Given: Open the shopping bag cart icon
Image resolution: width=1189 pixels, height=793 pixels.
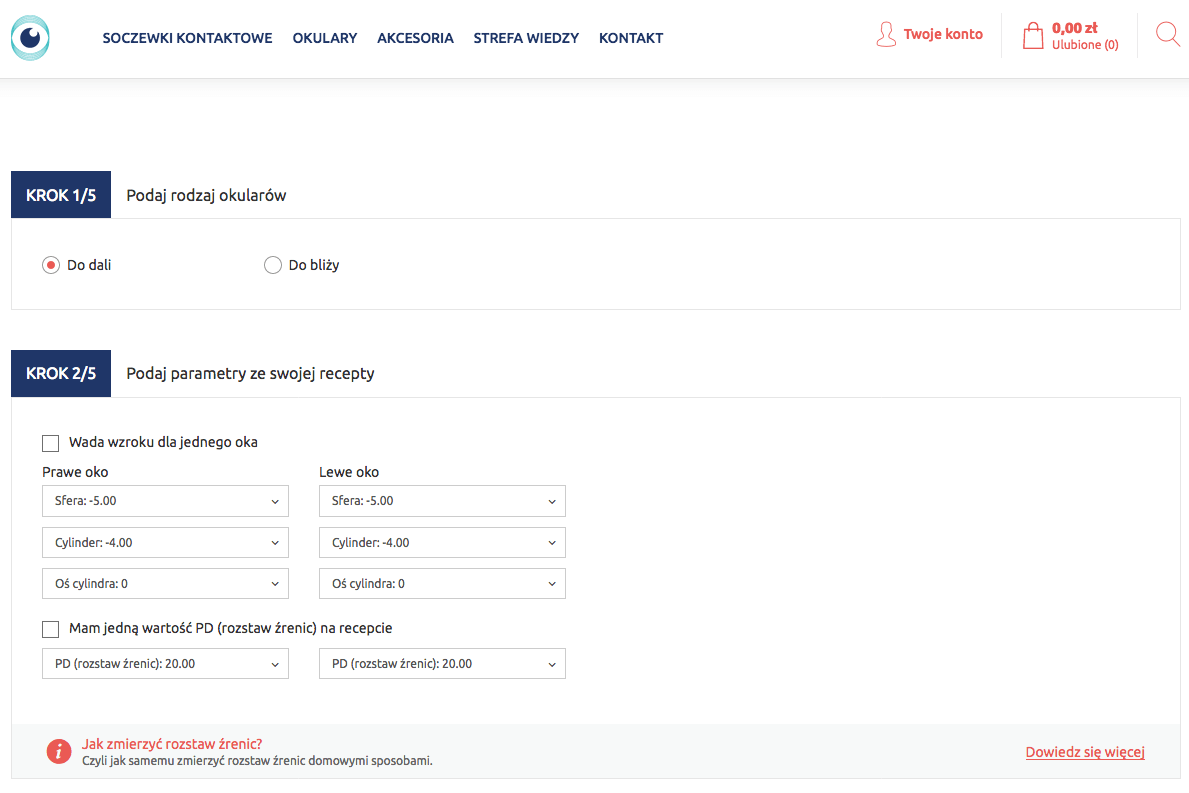Looking at the screenshot, I should (x=1032, y=37).
